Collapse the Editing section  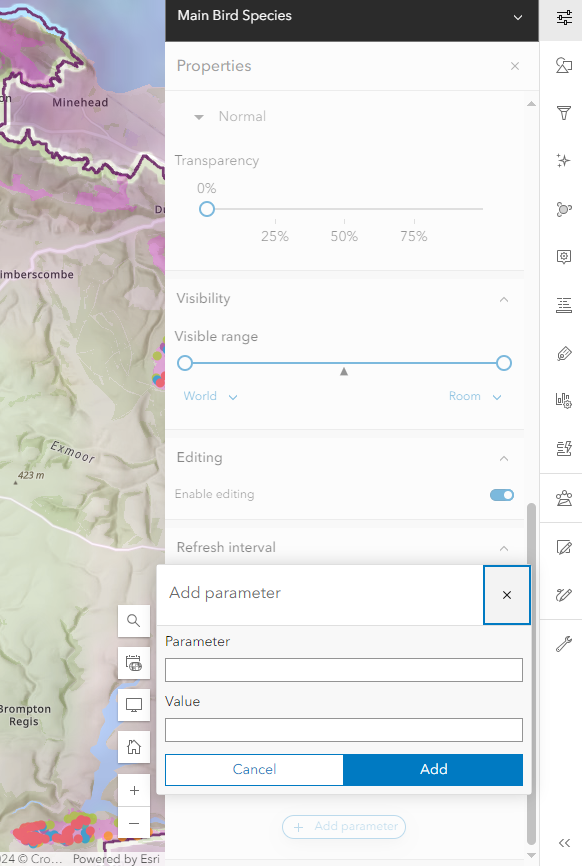click(504, 457)
